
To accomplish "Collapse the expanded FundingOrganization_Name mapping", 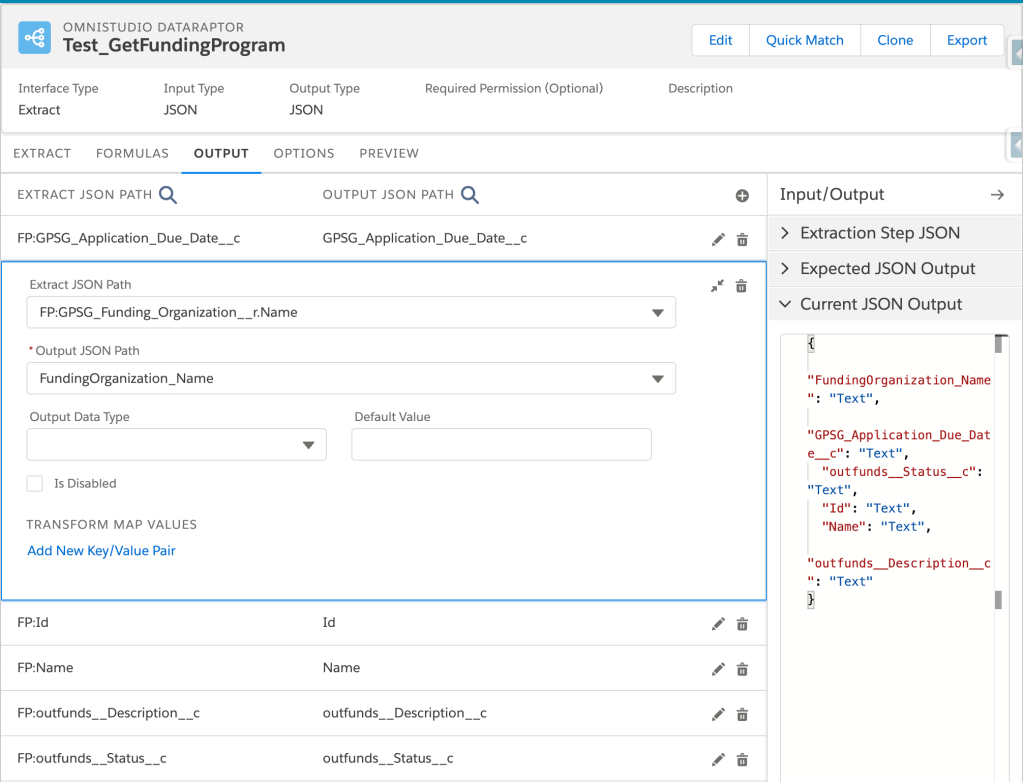I will coord(717,286).
